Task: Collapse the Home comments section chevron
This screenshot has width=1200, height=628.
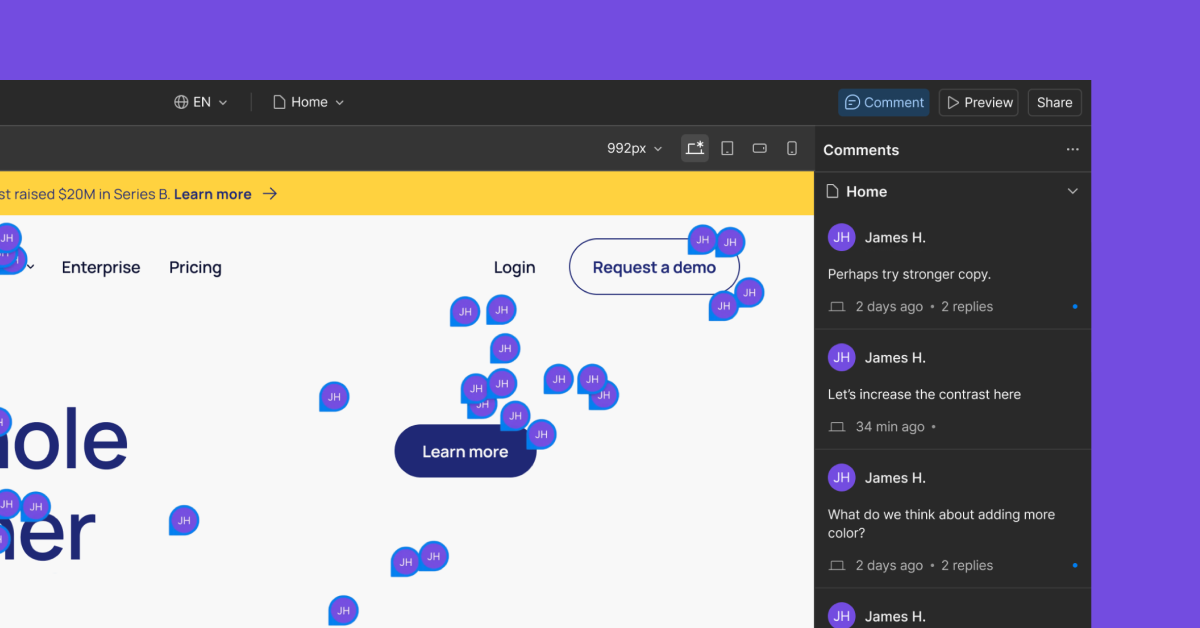Action: click(1072, 191)
